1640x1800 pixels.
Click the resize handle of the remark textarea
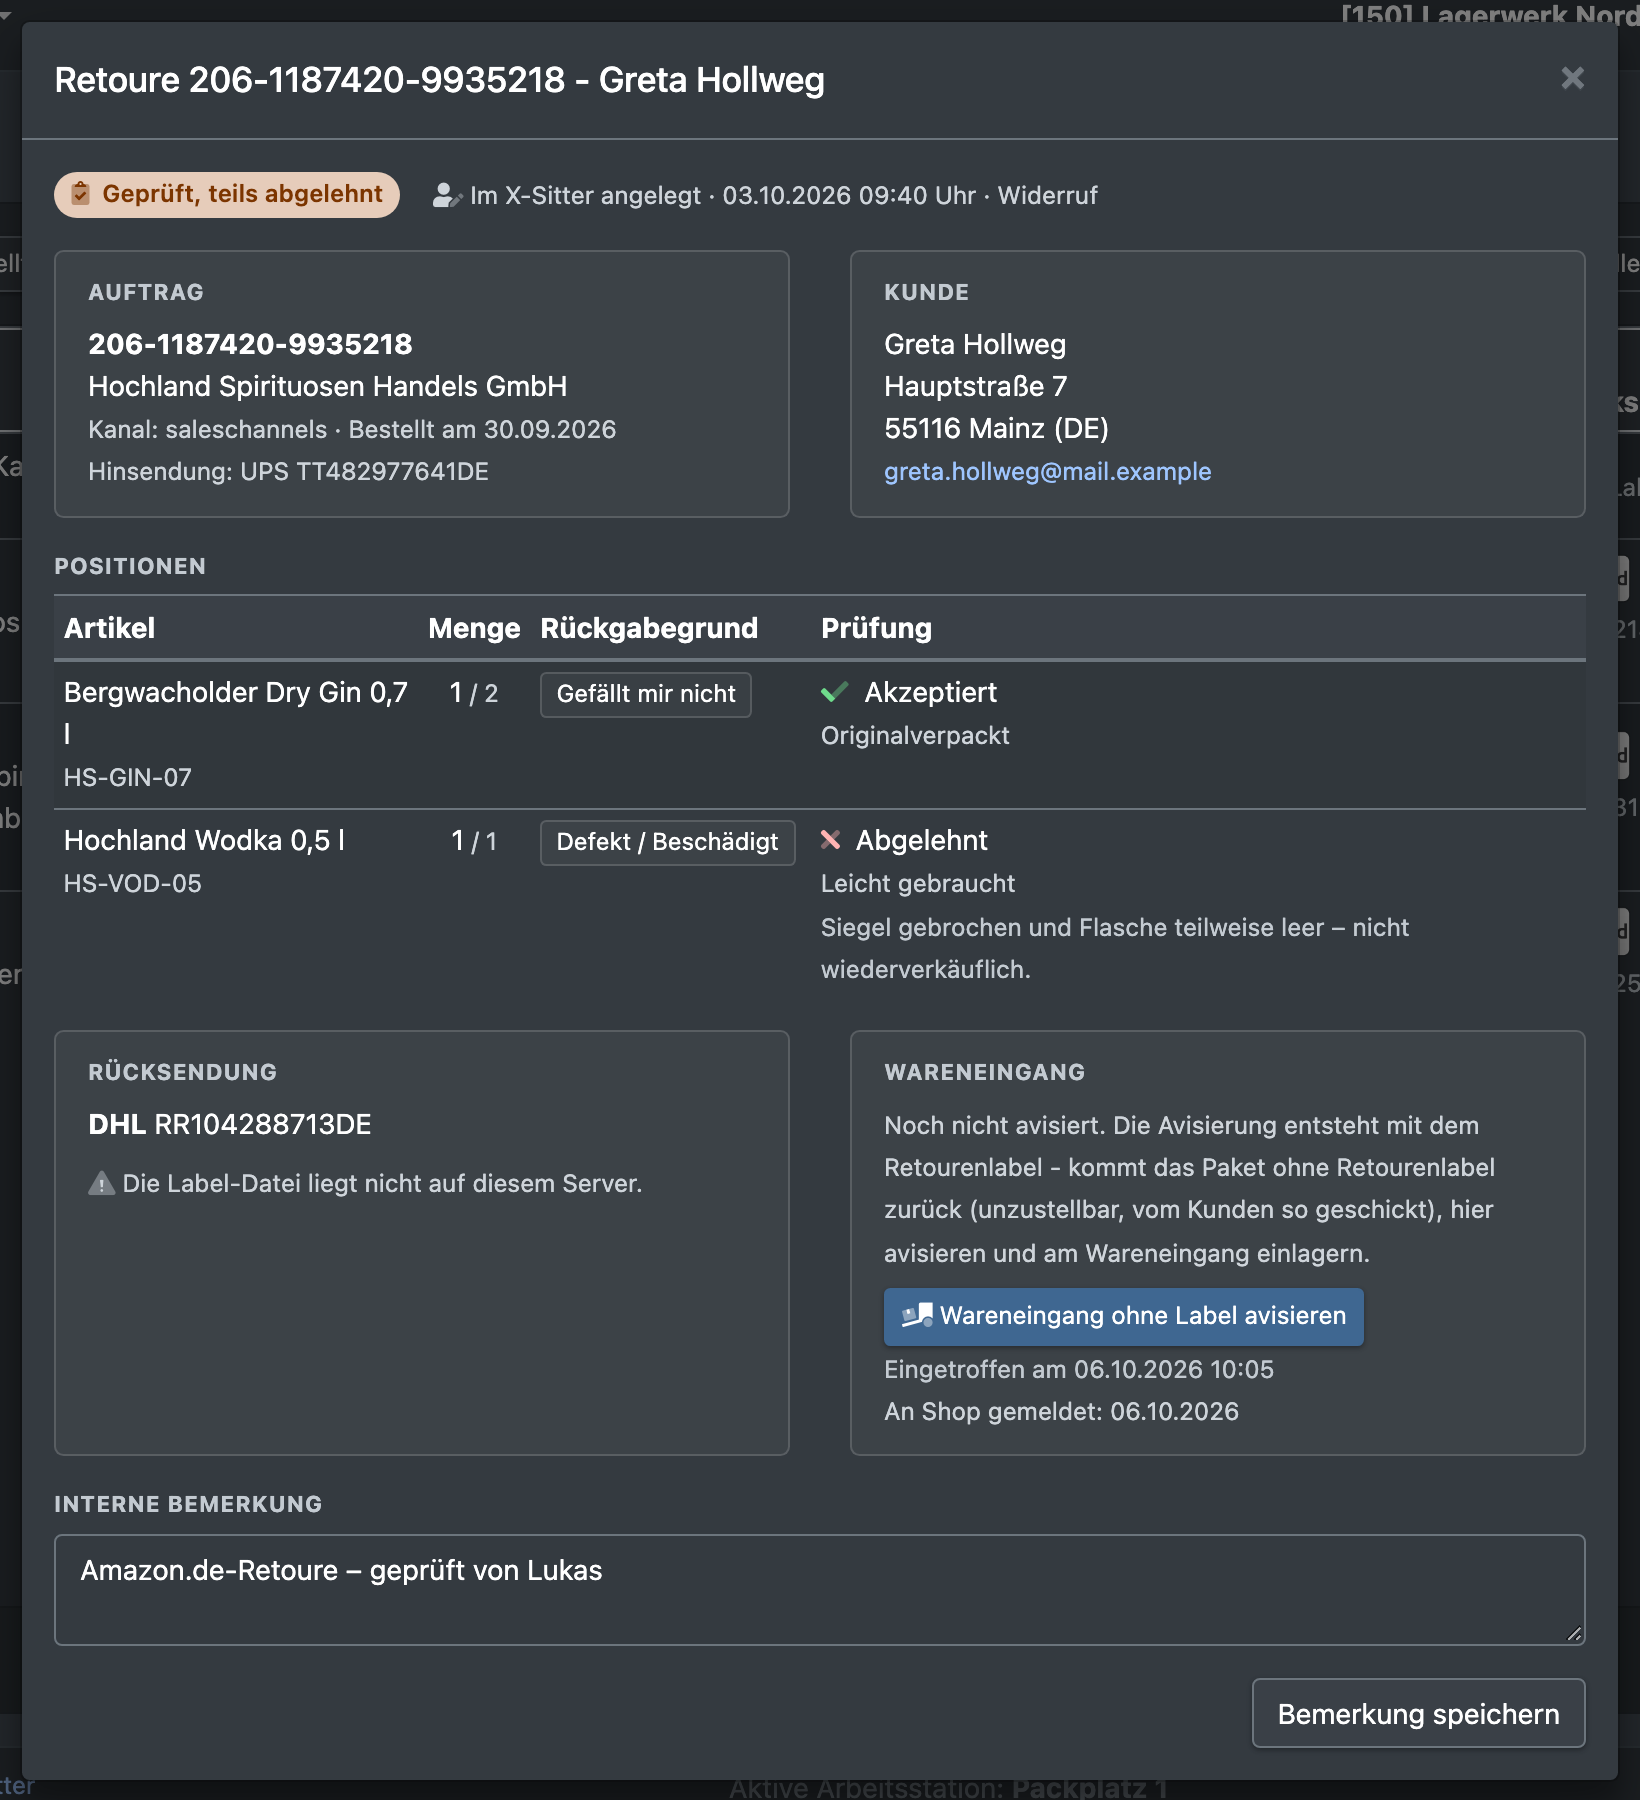point(1574,1634)
